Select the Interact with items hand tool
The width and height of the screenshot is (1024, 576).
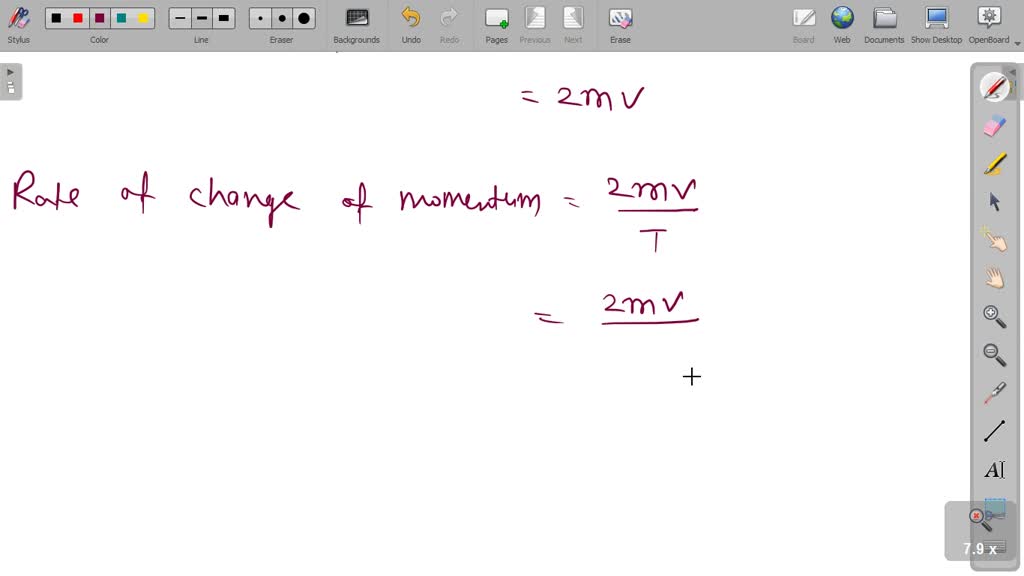click(x=994, y=240)
